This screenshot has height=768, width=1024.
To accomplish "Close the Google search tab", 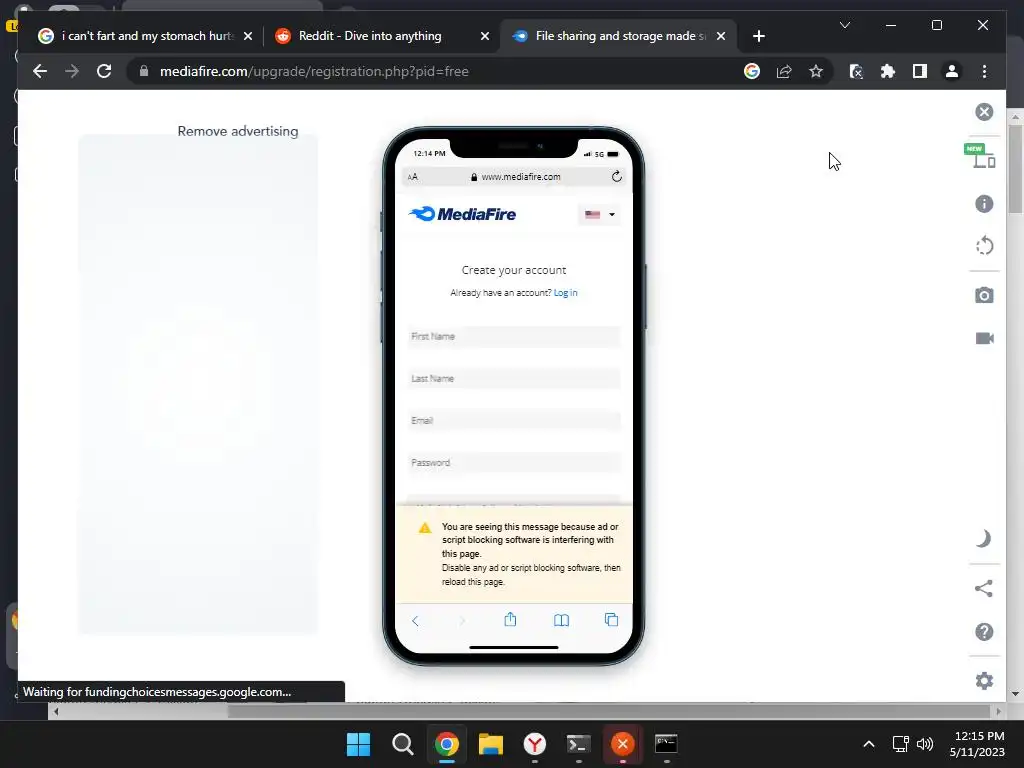I will 248,36.
